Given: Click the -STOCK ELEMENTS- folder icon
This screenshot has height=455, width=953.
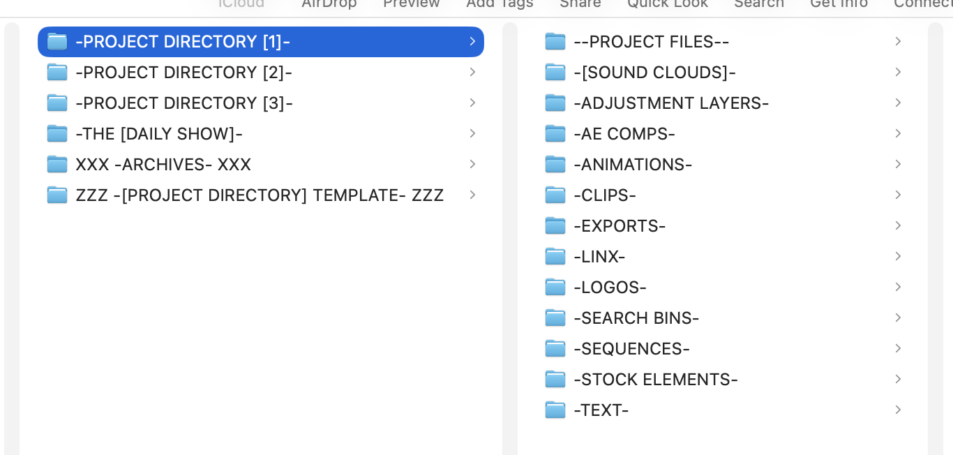Looking at the screenshot, I should (555, 380).
